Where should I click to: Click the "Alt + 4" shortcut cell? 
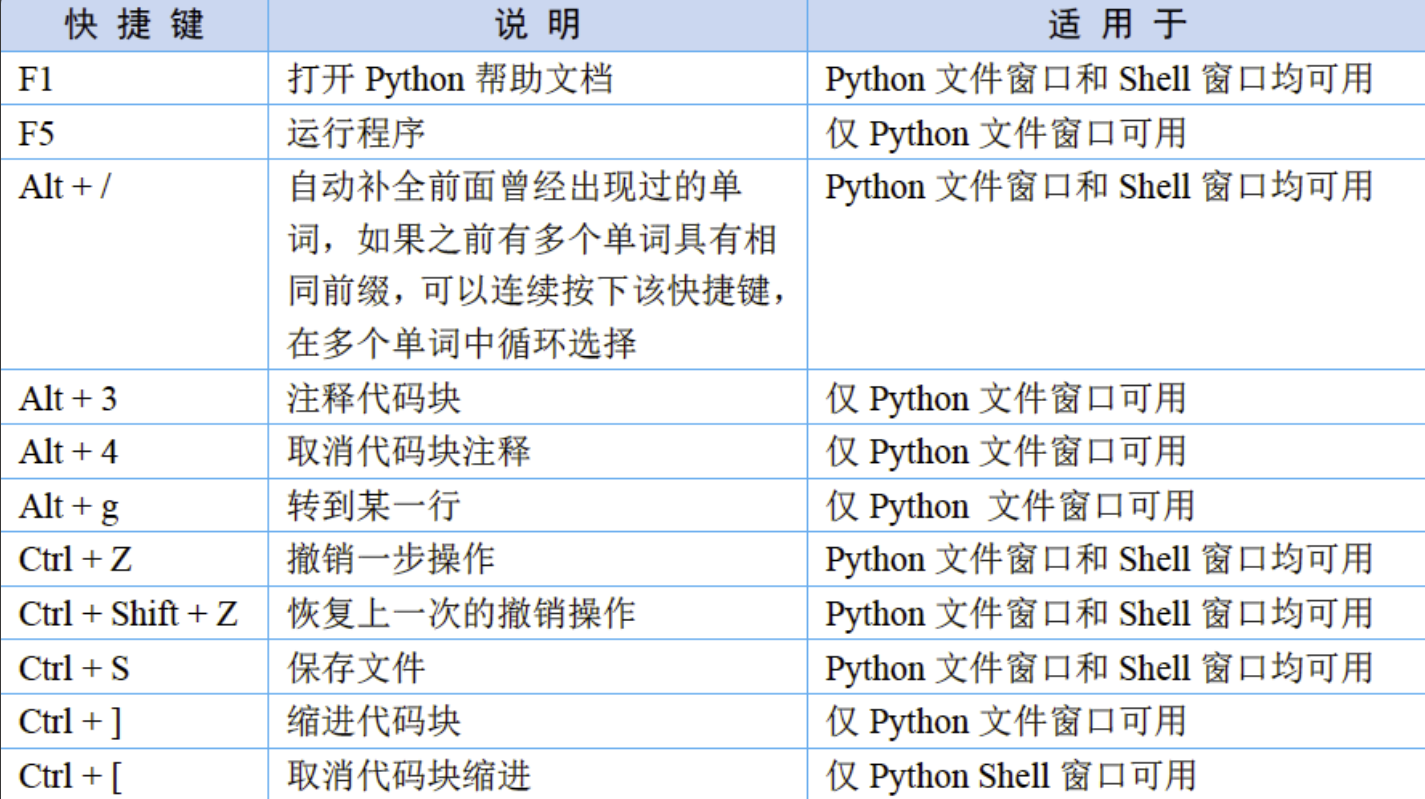(68, 452)
